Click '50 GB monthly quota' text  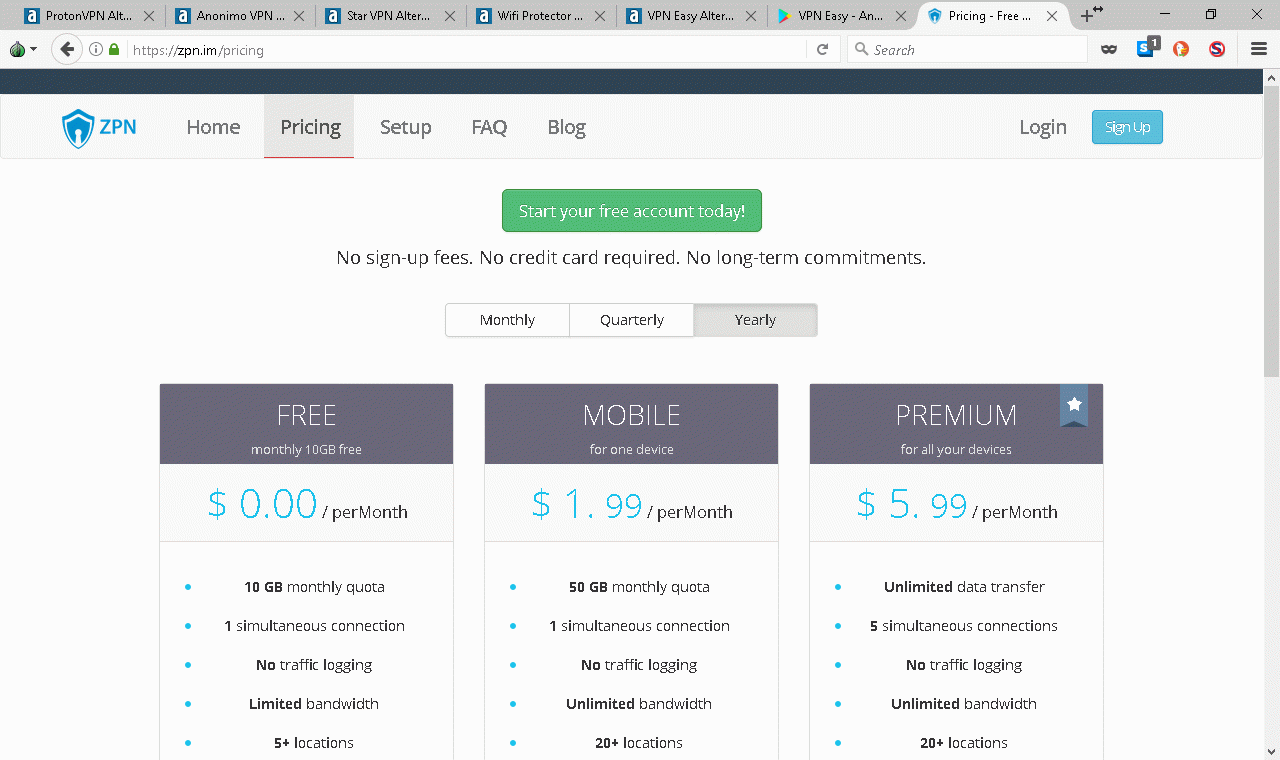click(639, 587)
